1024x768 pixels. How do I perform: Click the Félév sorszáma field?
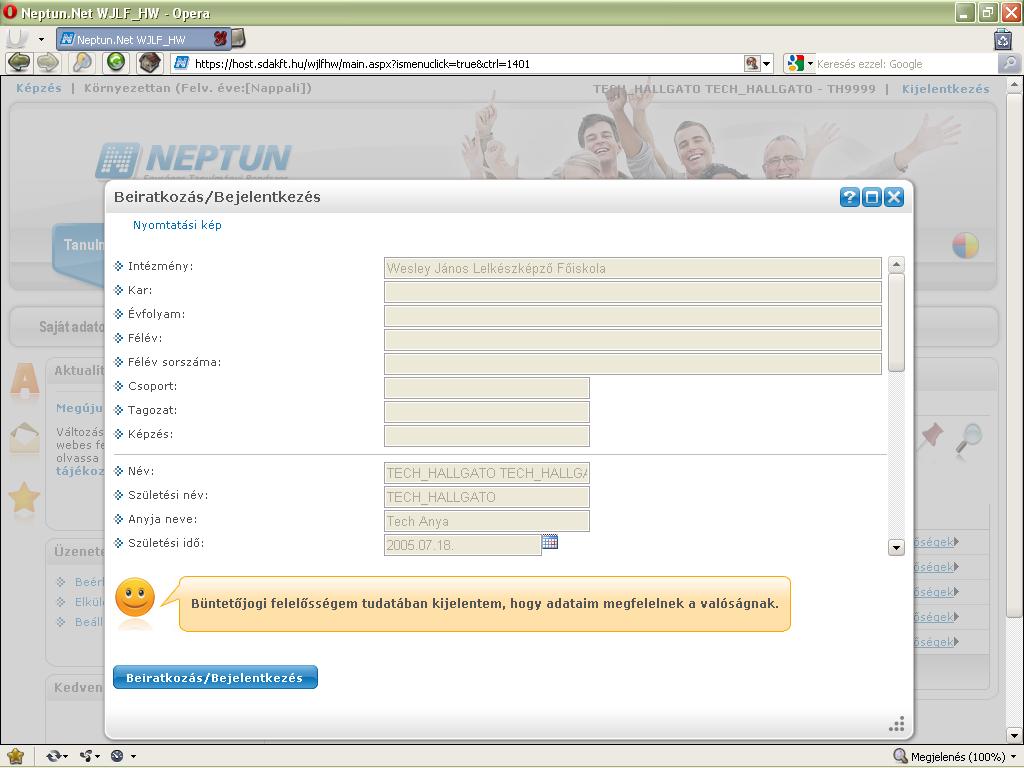633,364
